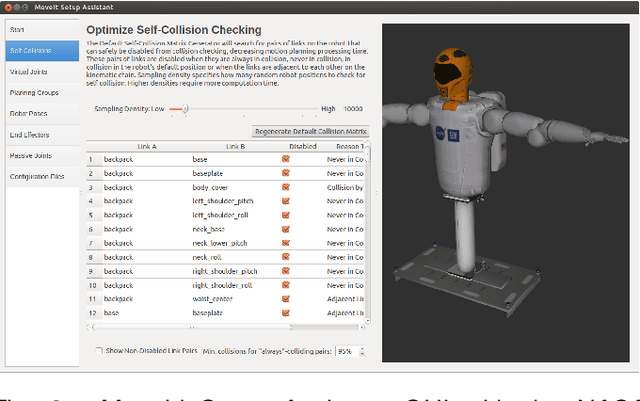Viewport: 640px width, 401px height.
Task: Open Configuration Files section
Action: 40,176
